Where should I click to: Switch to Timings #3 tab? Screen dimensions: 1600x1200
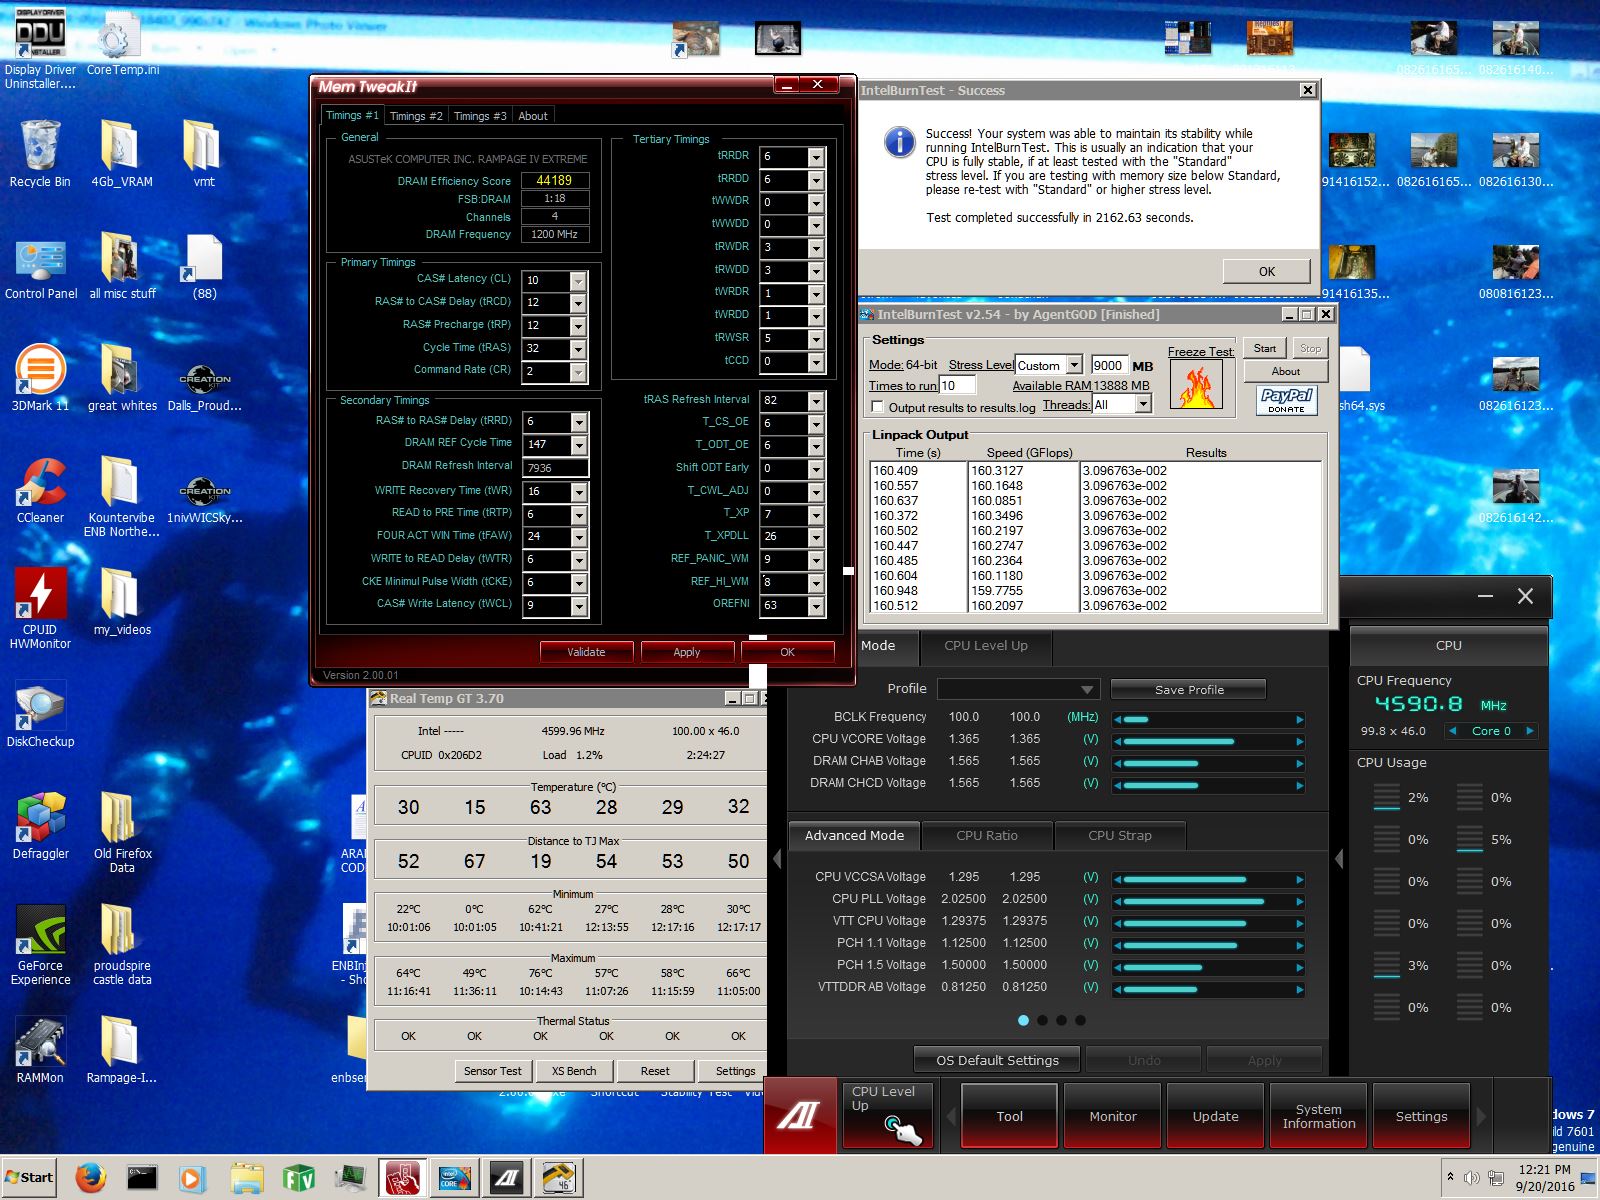pyautogui.click(x=480, y=116)
